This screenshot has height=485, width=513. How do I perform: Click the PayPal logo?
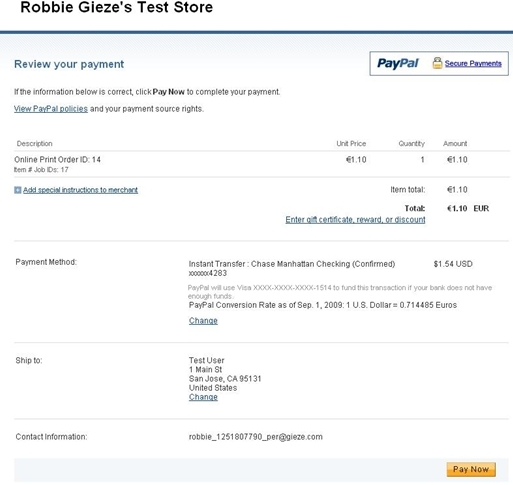397,63
